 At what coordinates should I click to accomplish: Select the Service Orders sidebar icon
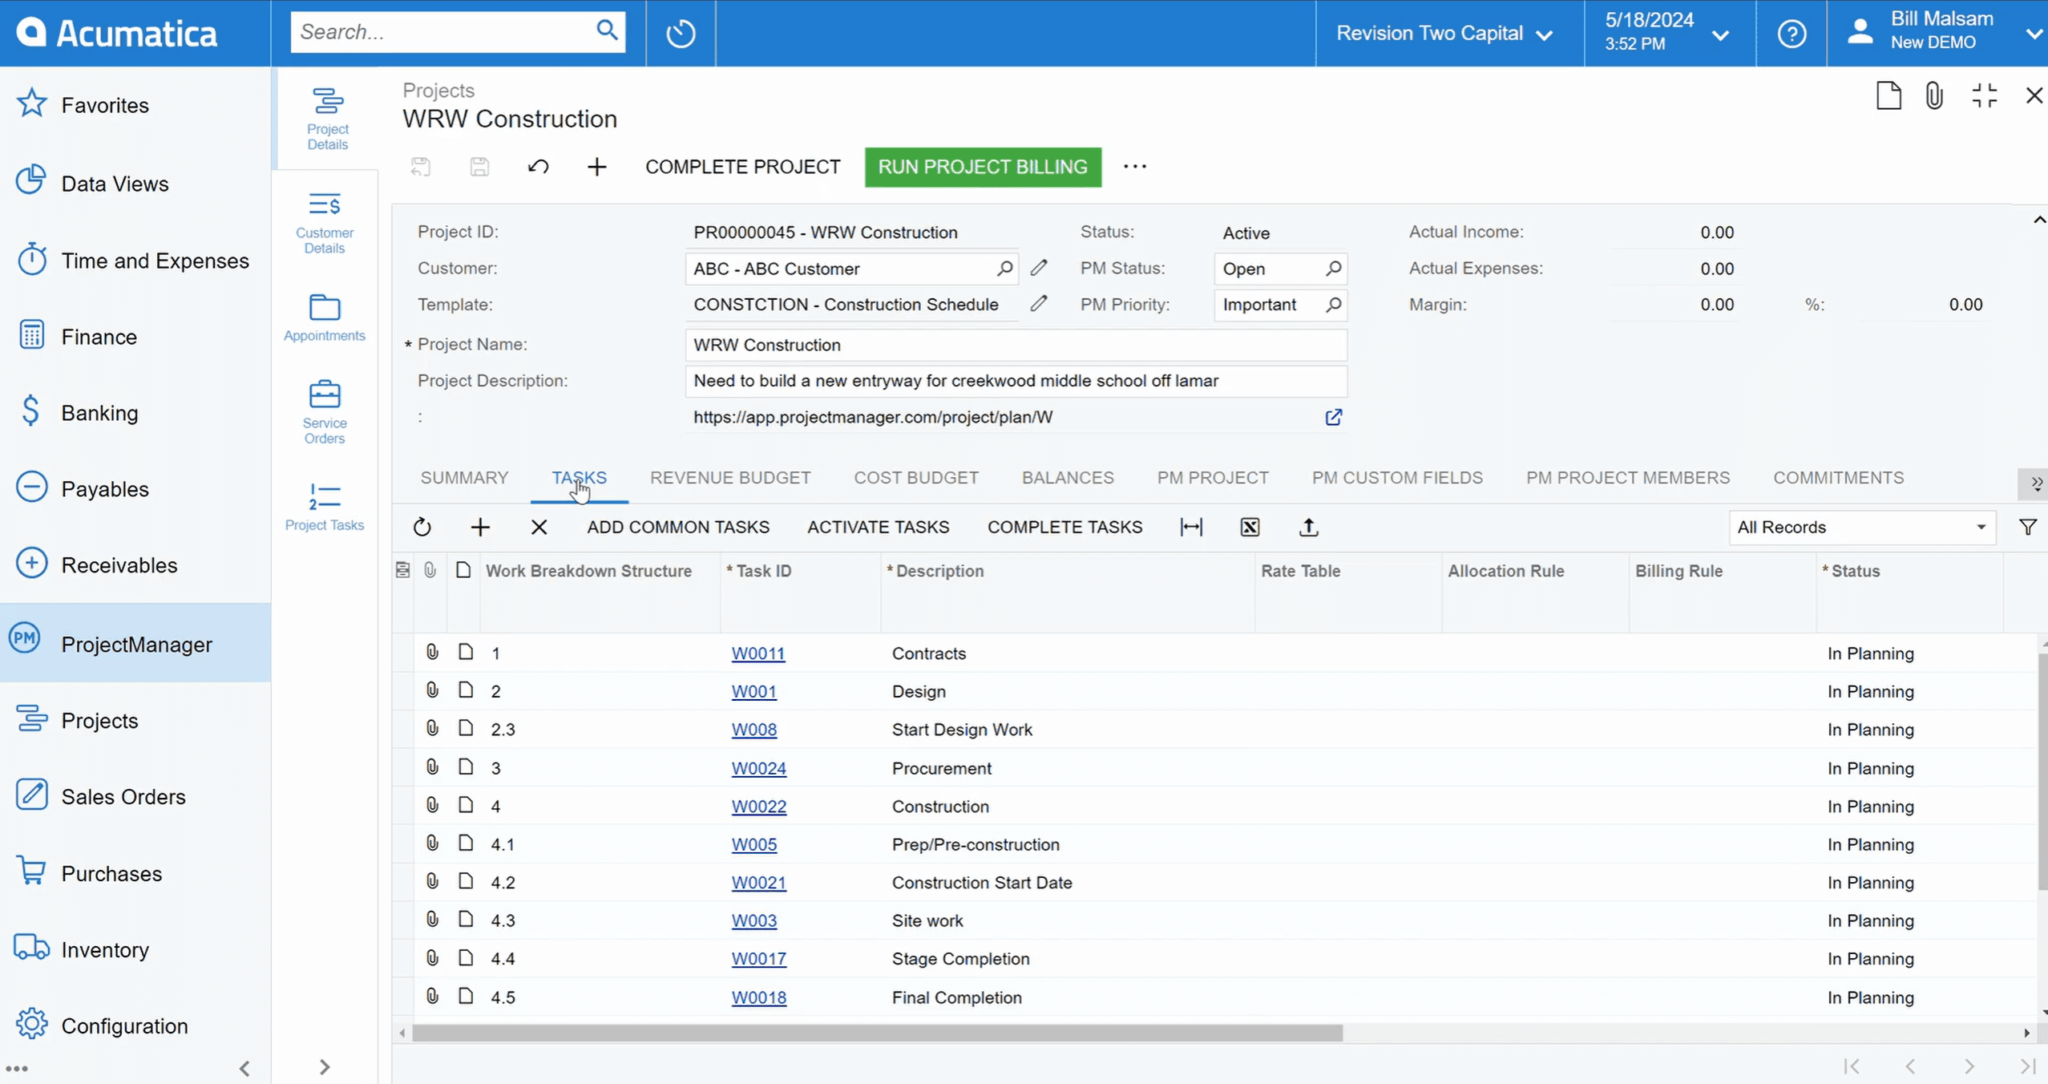point(323,410)
